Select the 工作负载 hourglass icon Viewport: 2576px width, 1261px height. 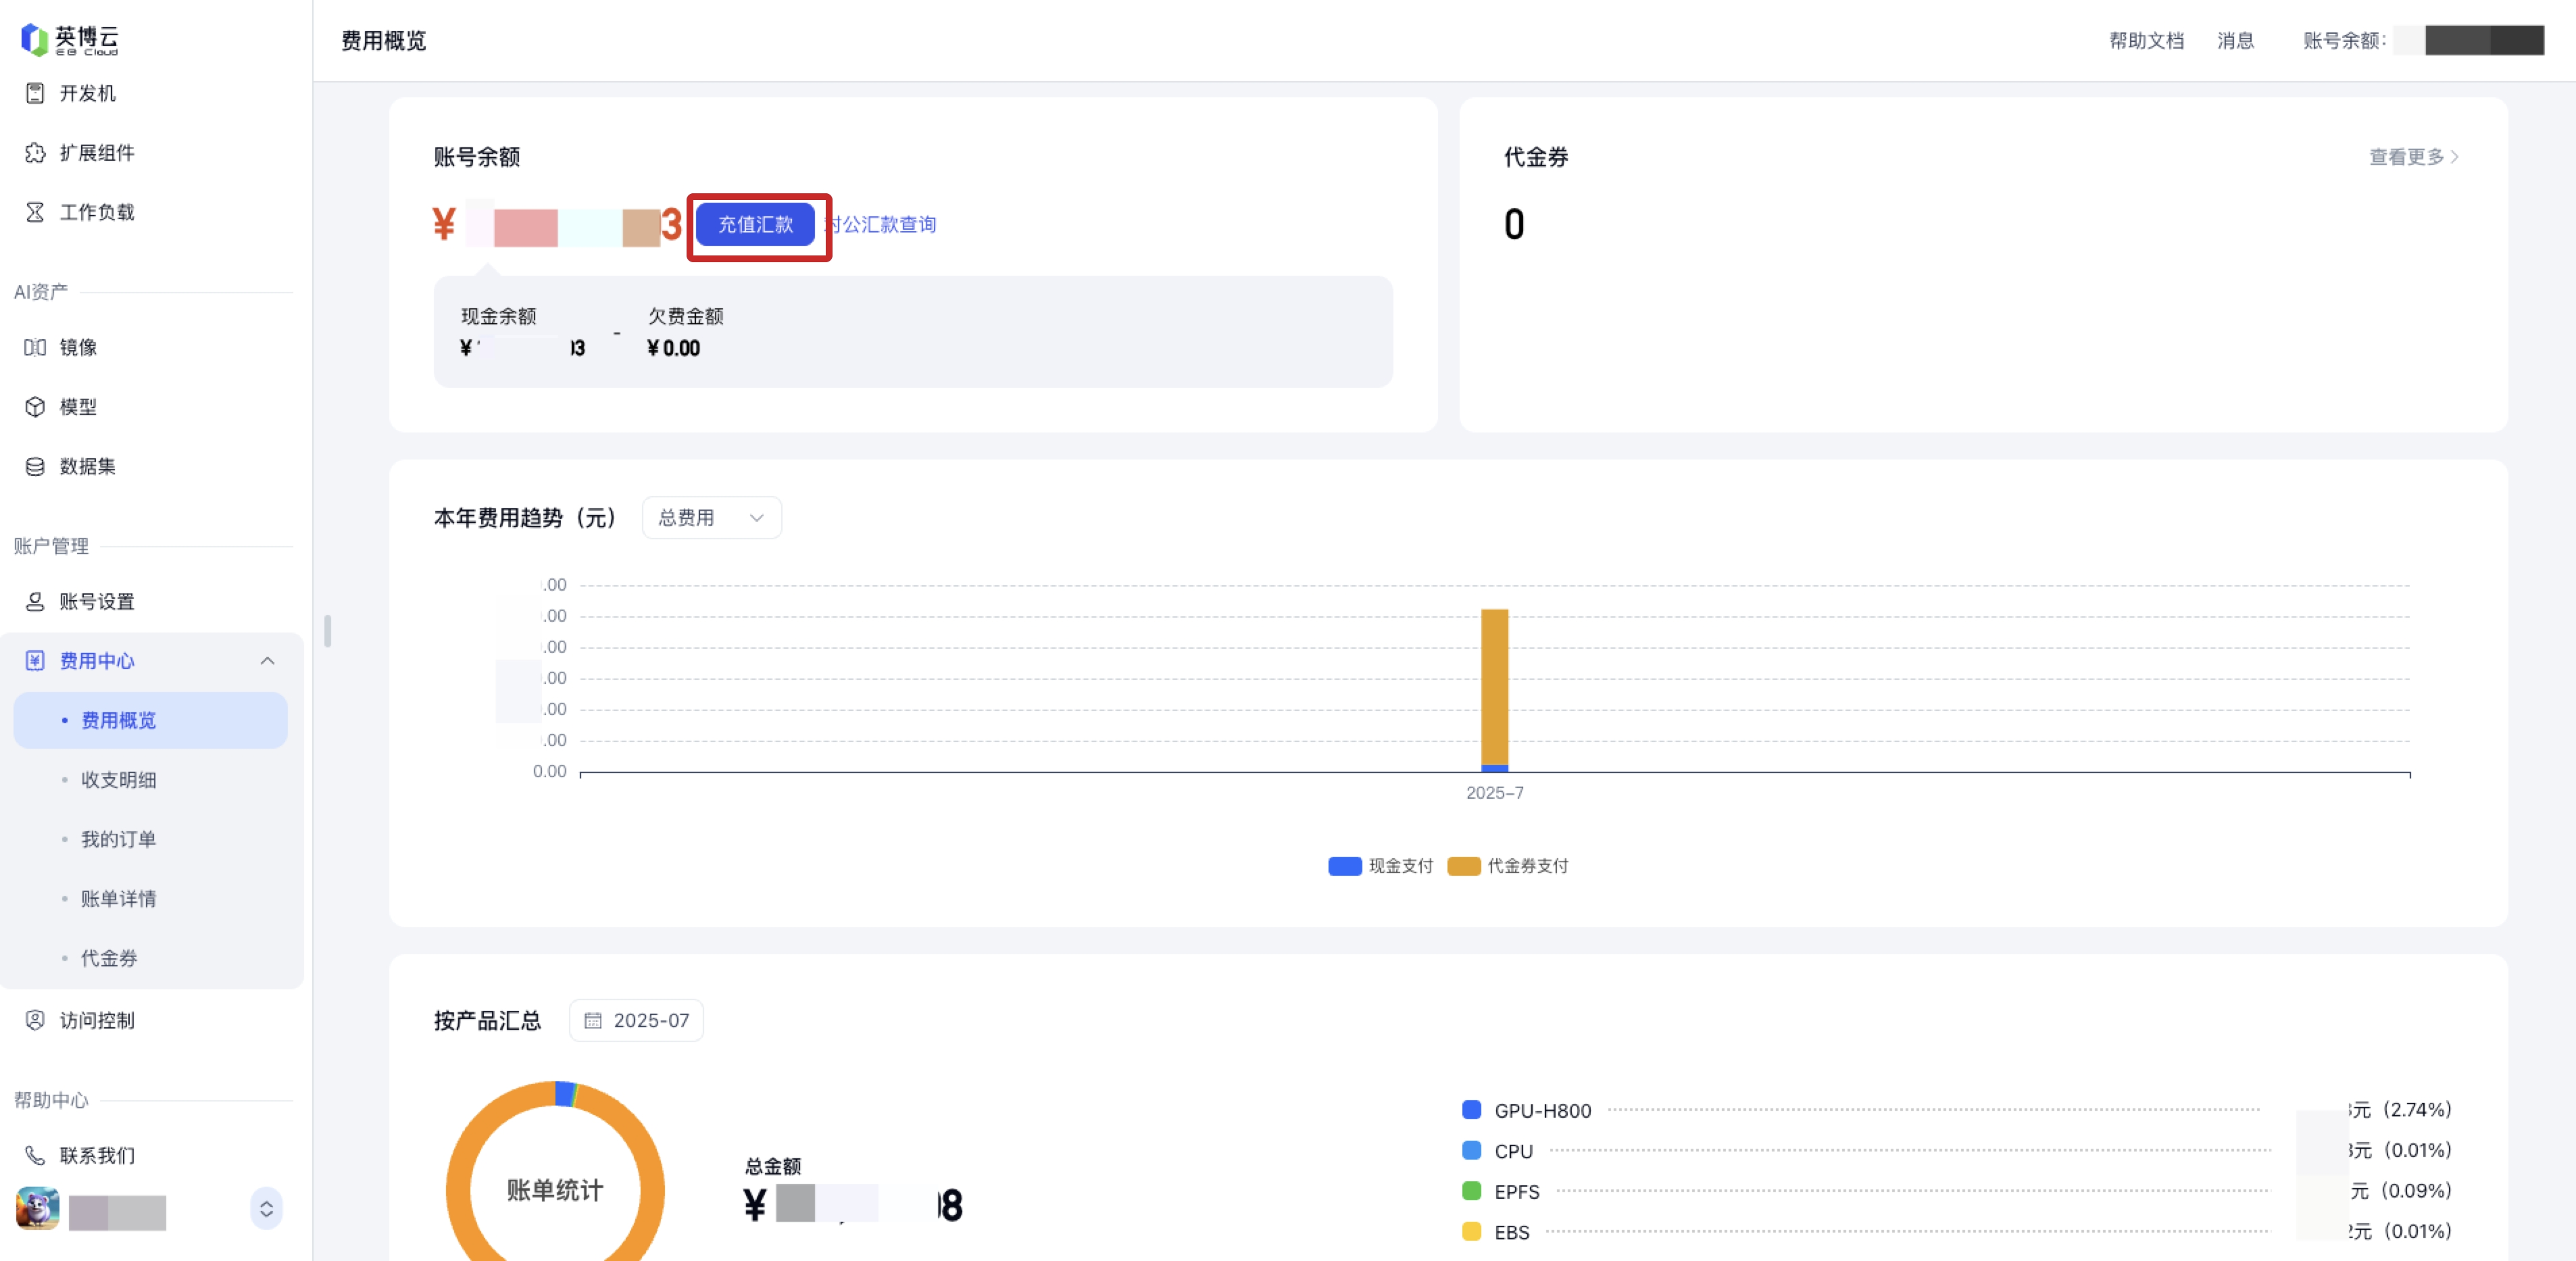coord(35,212)
